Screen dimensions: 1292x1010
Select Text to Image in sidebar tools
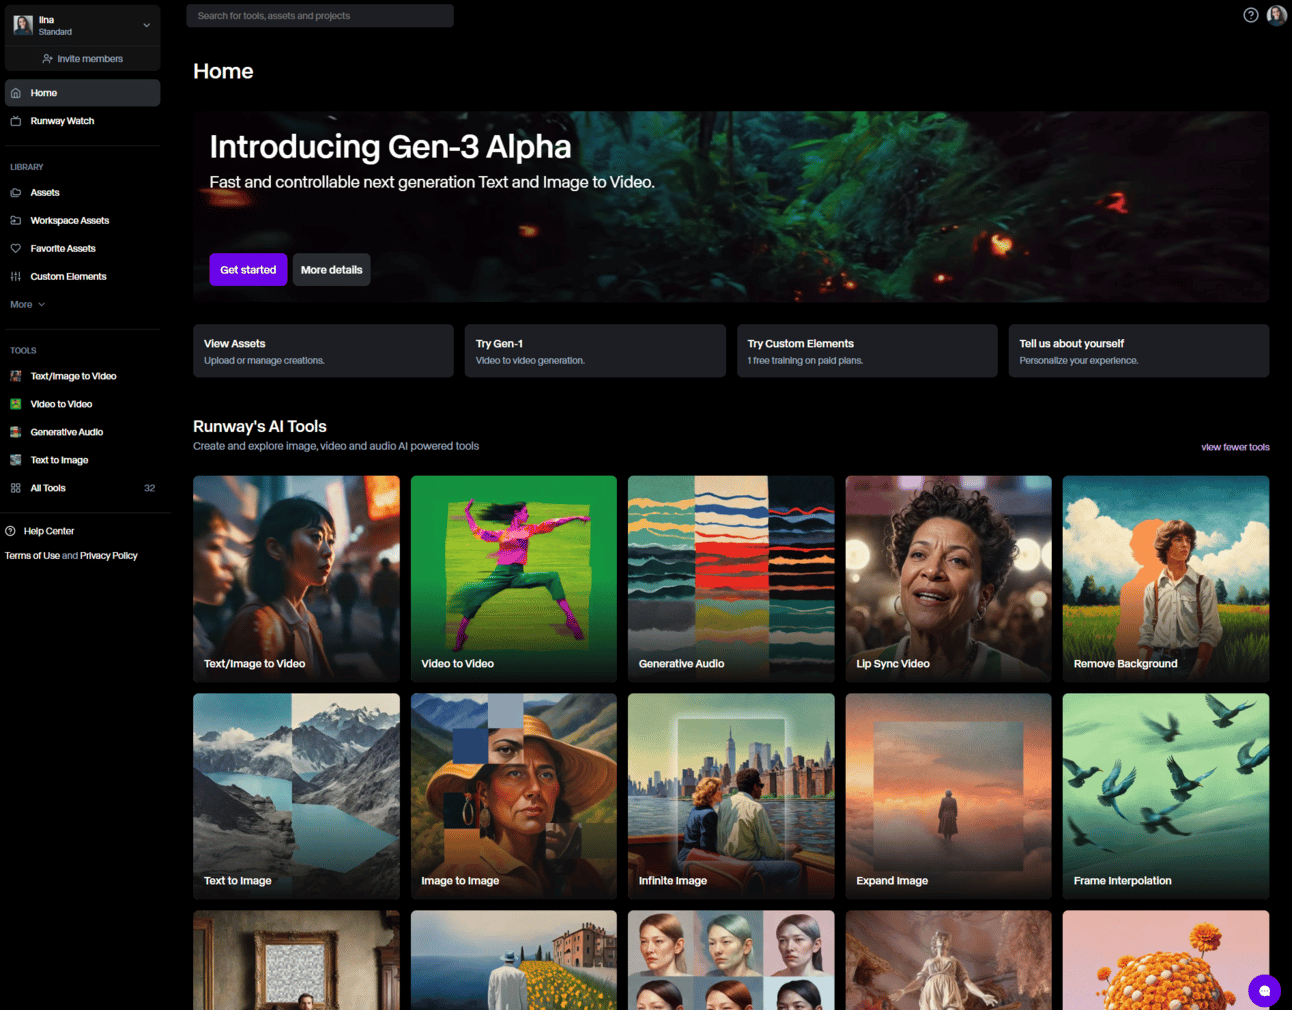[x=82, y=460]
